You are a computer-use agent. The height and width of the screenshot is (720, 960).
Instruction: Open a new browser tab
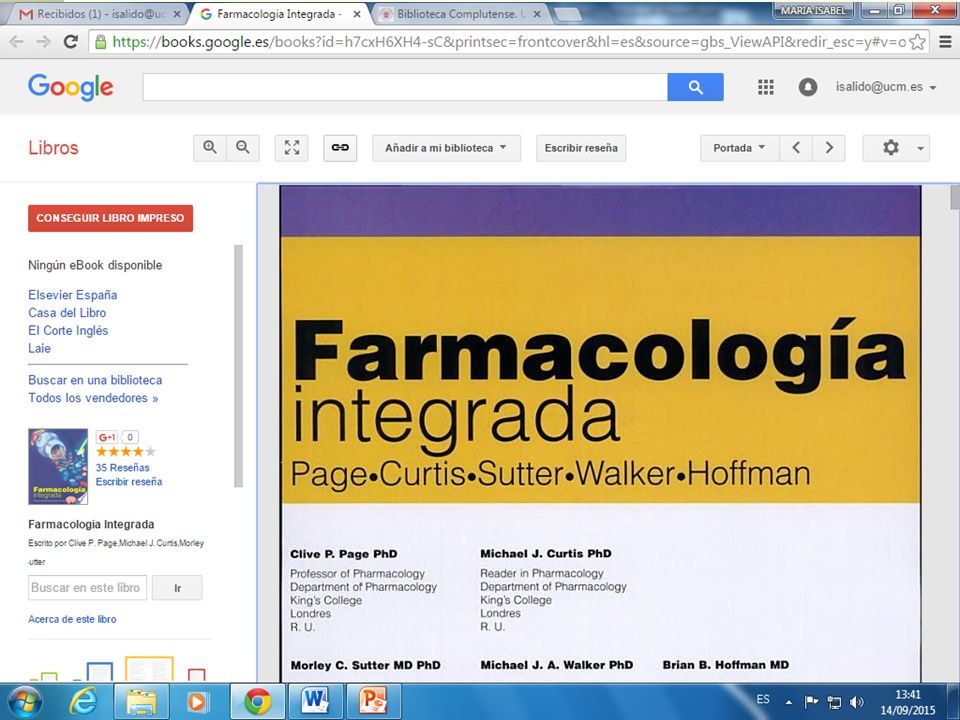pyautogui.click(x=567, y=15)
